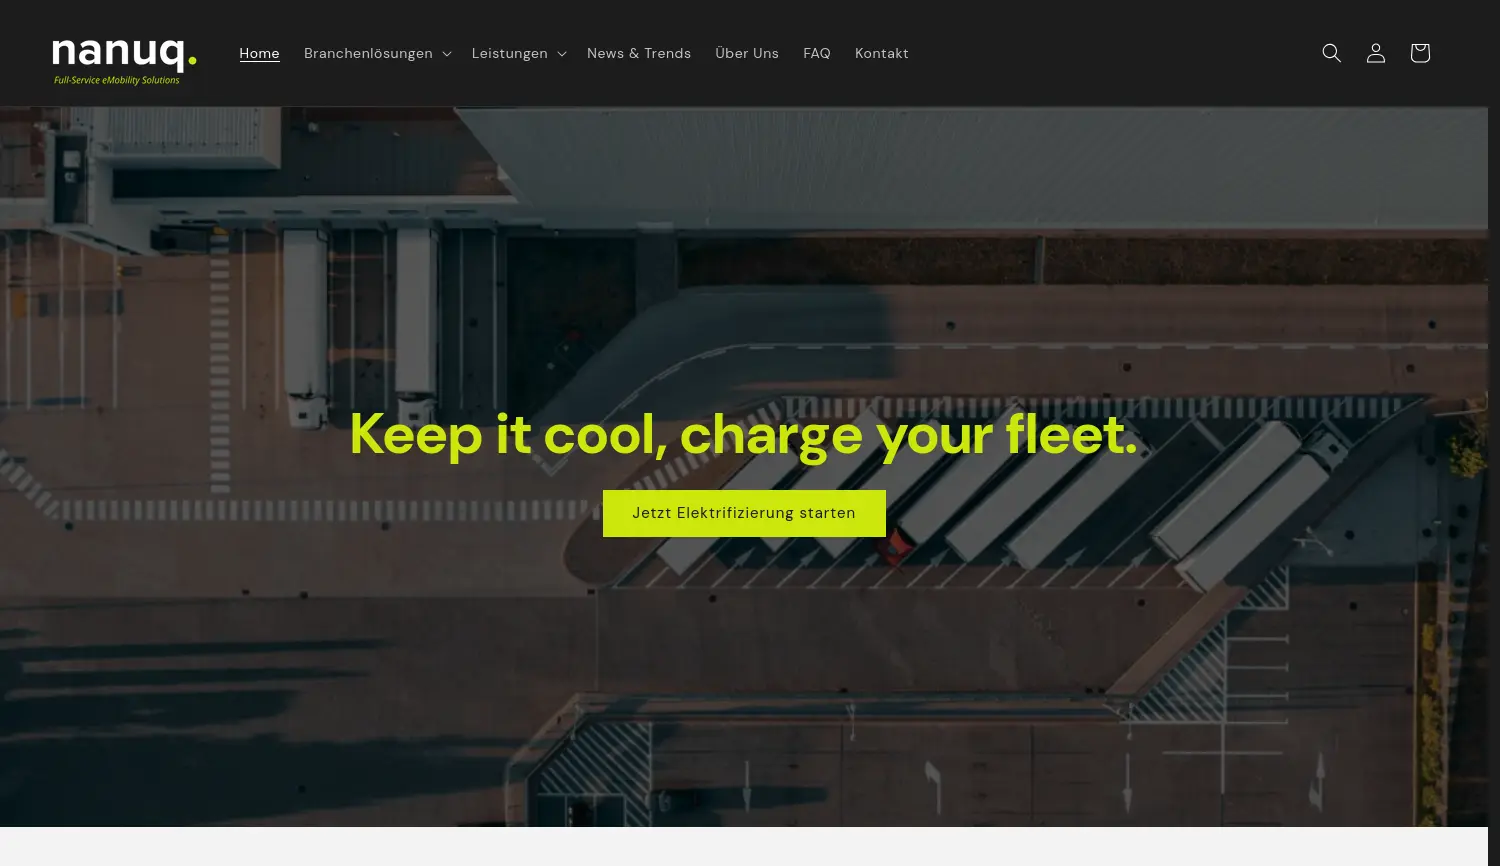
Task: Click the chevron beside Branchenlösungen
Action: point(446,54)
